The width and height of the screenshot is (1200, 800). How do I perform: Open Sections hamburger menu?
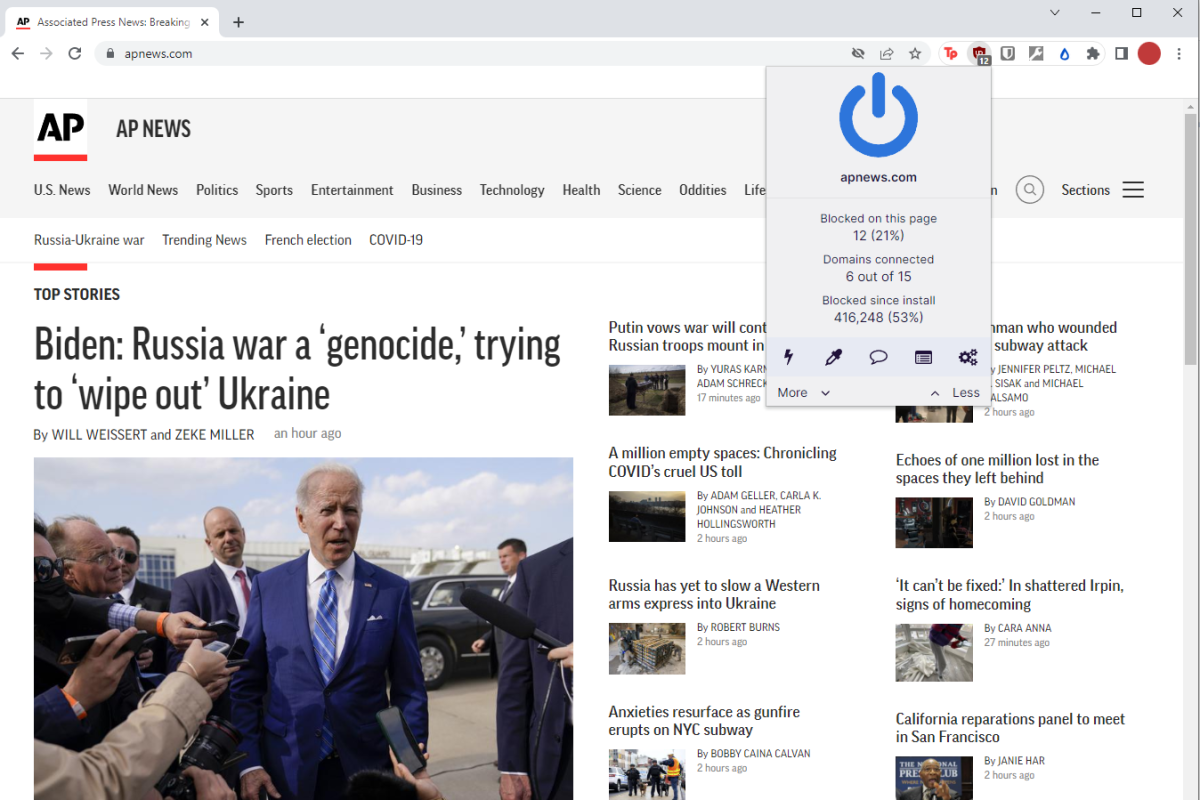pyautogui.click(x=1102, y=190)
